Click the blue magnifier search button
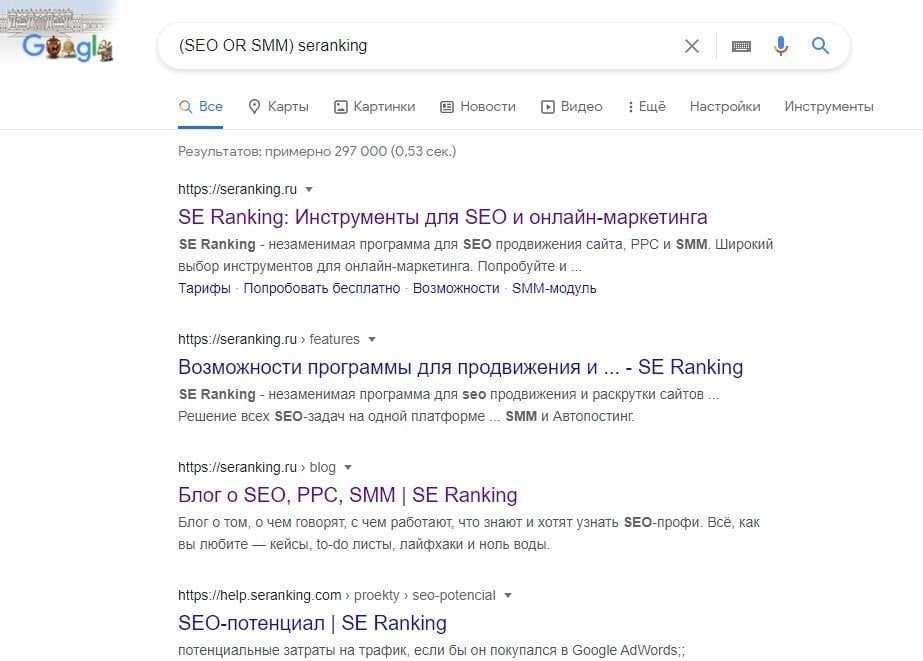This screenshot has width=923, height=661. point(821,46)
